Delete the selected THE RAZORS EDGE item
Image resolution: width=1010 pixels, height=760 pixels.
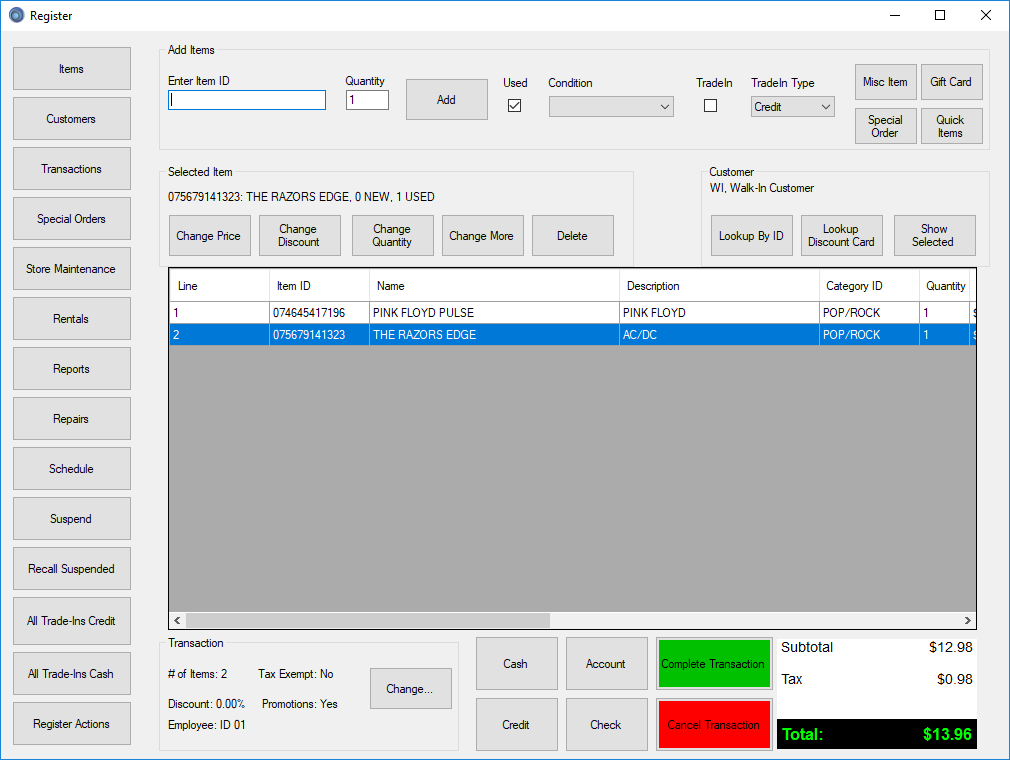[572, 235]
